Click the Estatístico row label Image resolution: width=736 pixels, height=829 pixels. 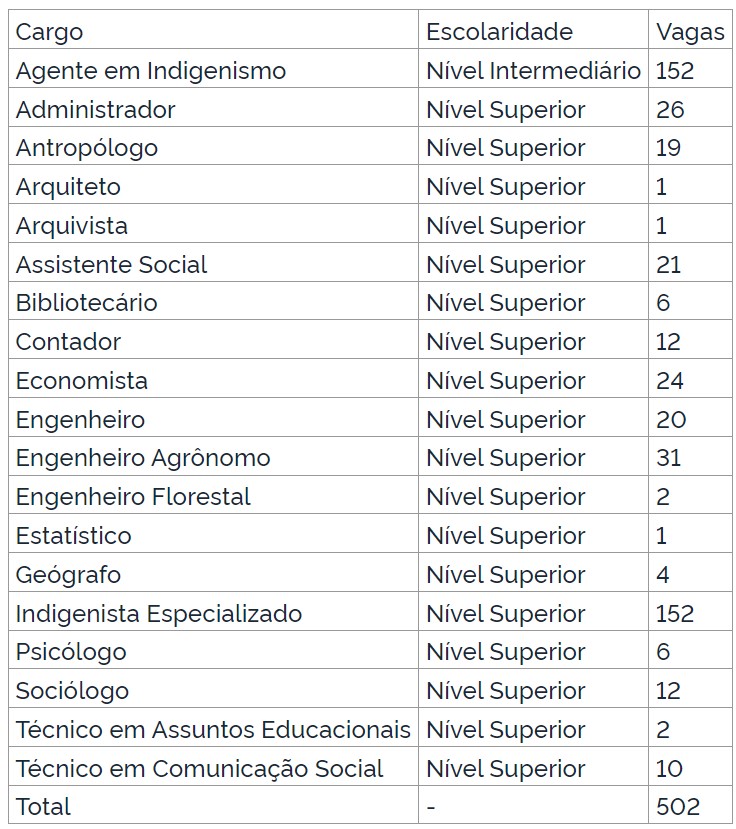click(x=74, y=536)
